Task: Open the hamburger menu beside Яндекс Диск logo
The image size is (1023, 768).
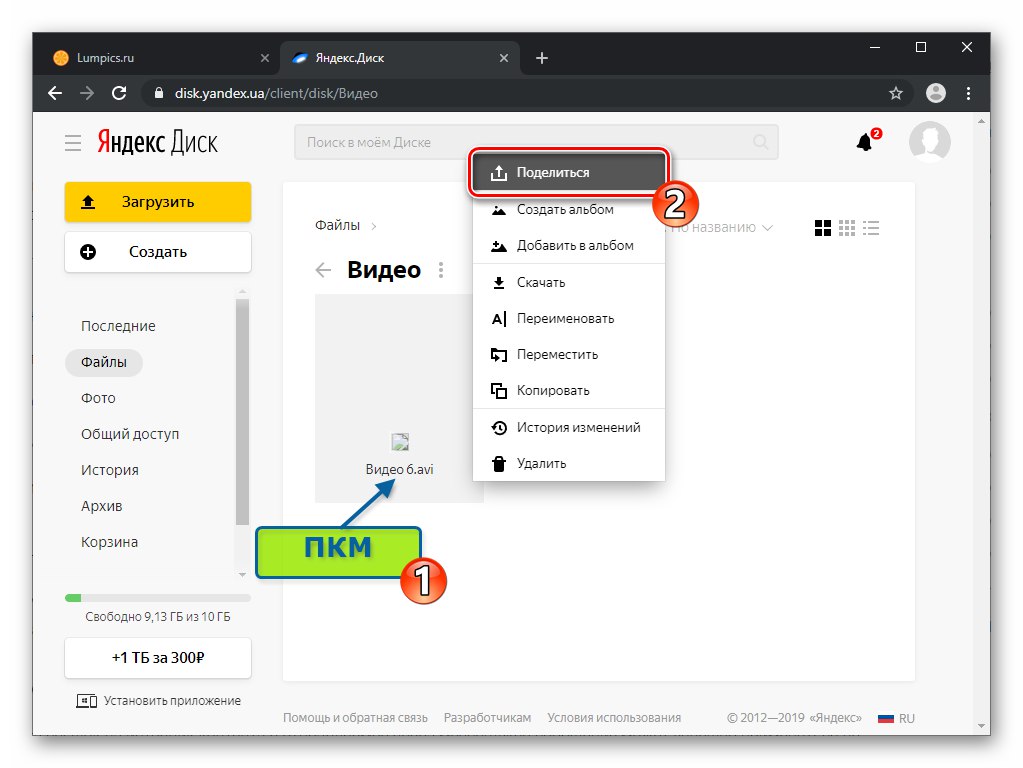Action: (x=72, y=142)
